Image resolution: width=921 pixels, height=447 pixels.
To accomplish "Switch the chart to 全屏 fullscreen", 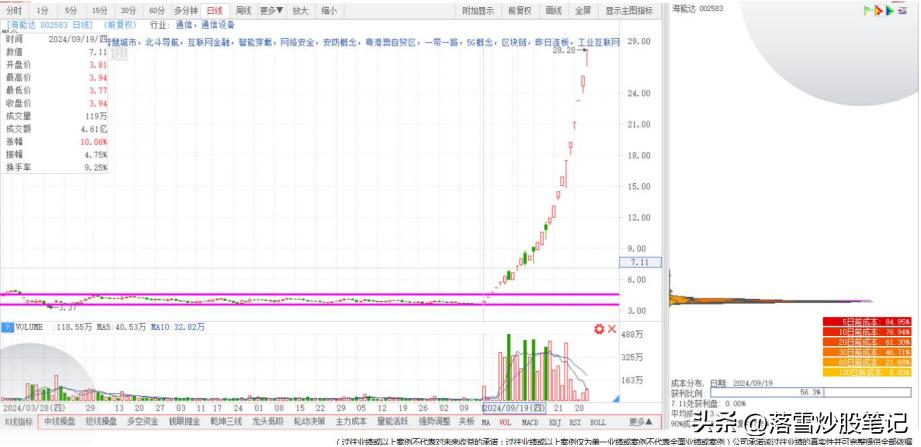I will click(583, 11).
